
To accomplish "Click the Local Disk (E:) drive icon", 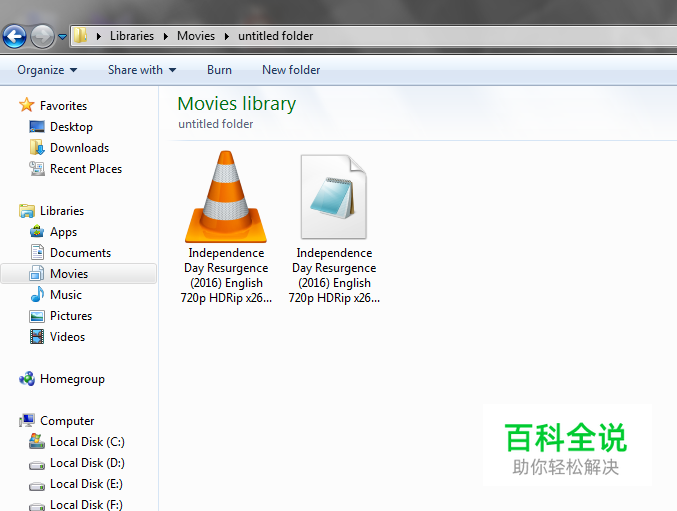I will (37, 486).
